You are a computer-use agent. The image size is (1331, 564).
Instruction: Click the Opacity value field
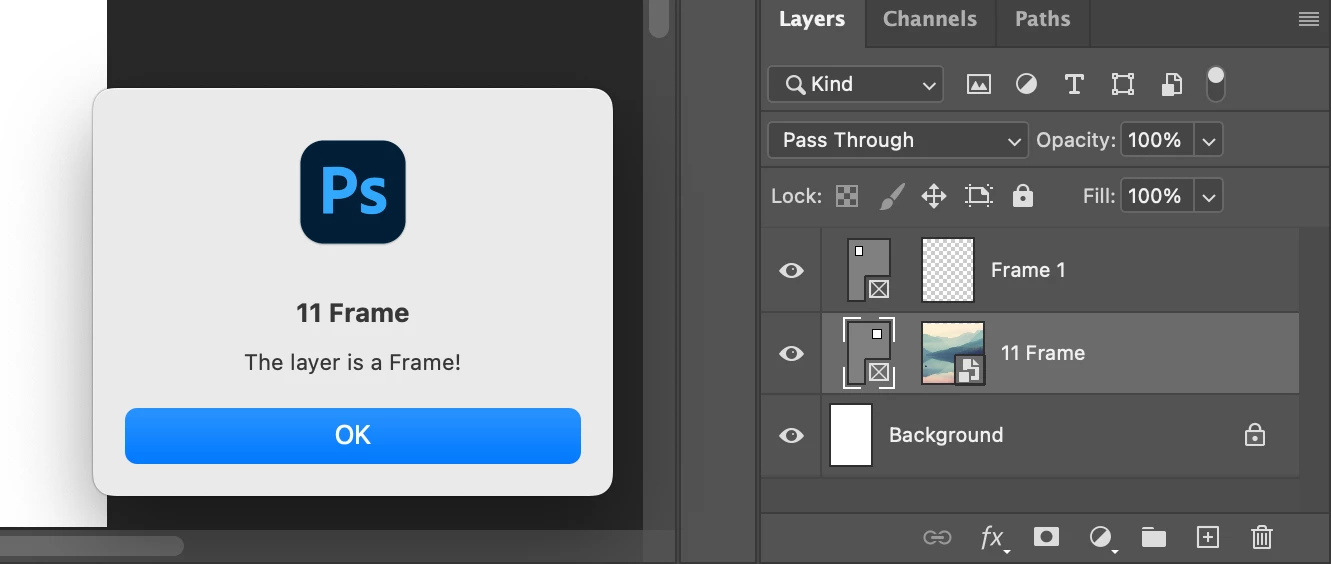coord(1157,140)
